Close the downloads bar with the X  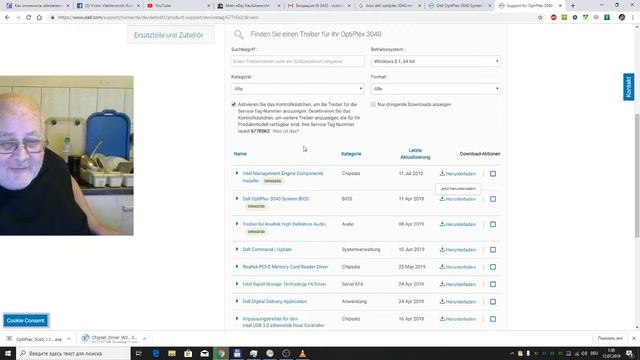[x=634, y=338]
